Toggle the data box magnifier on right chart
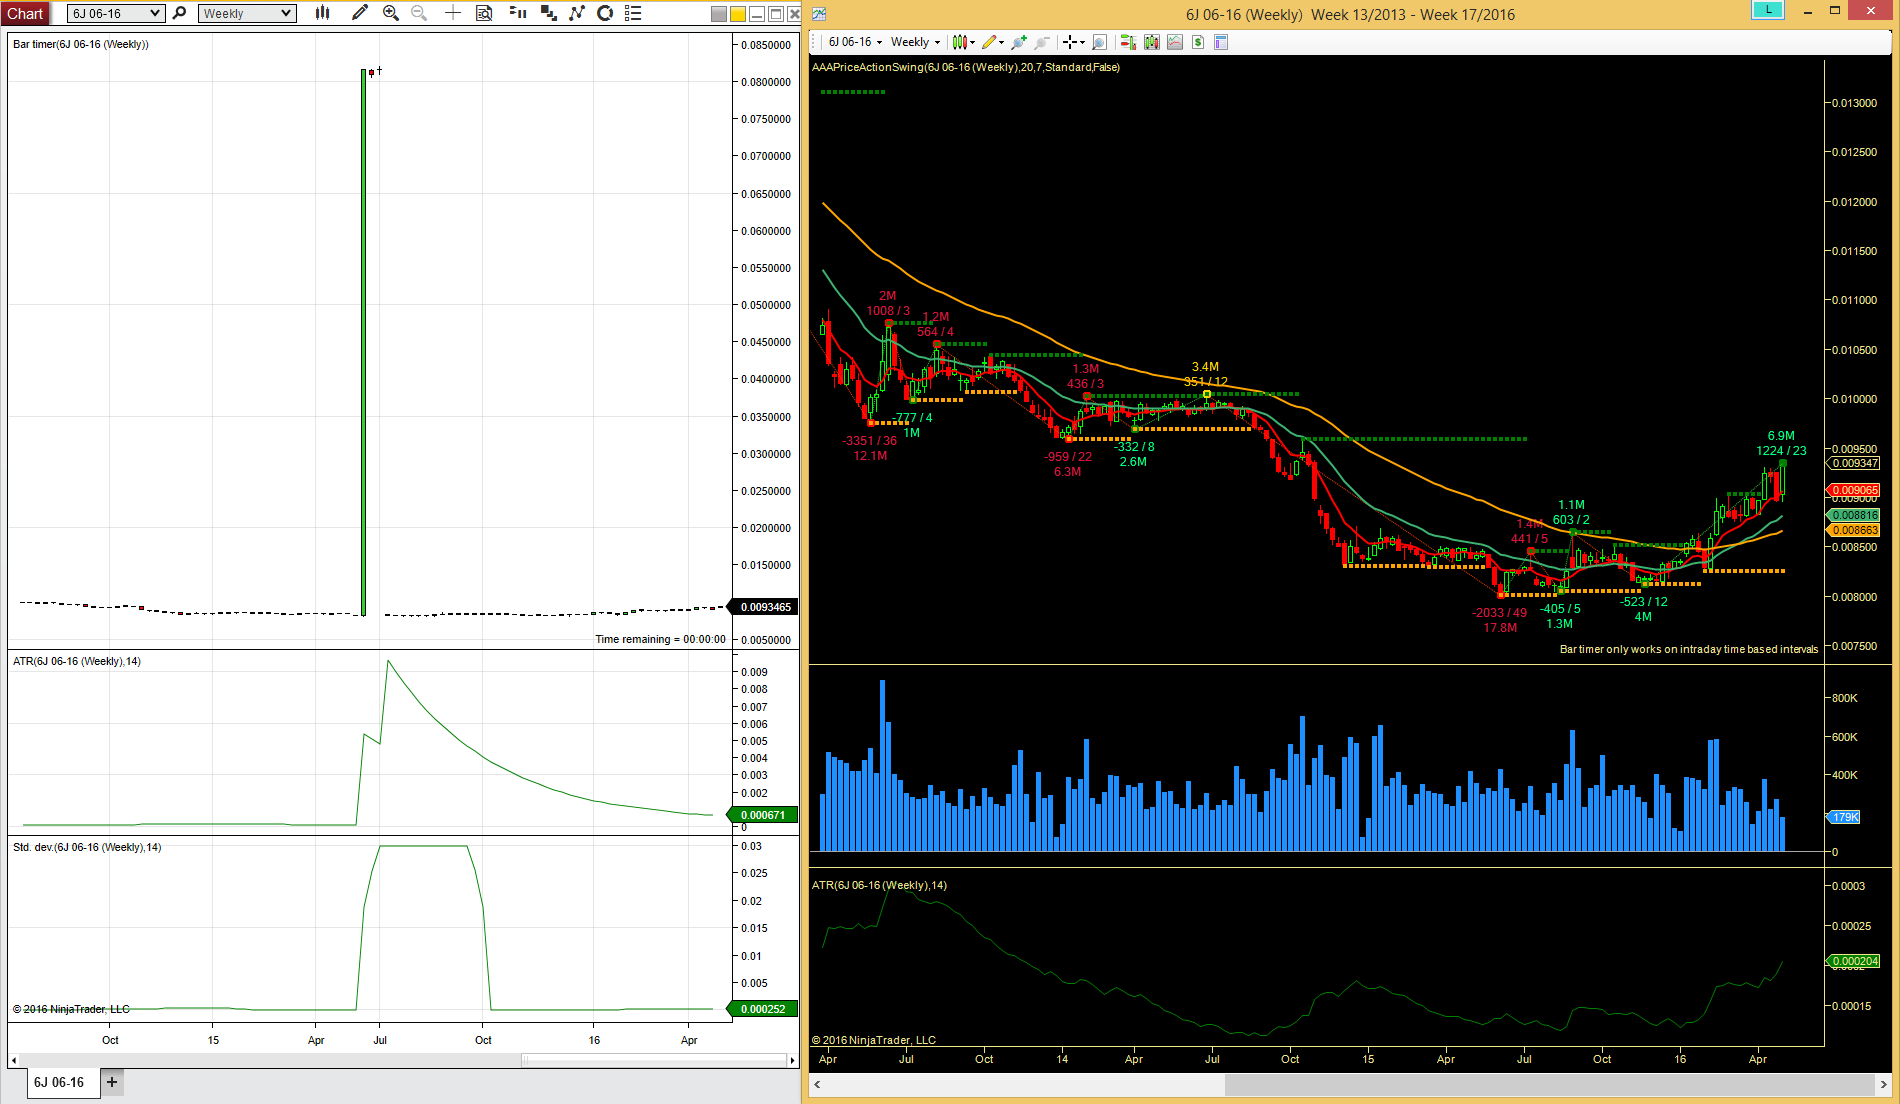This screenshot has height=1104, width=1900. pyautogui.click(x=1099, y=42)
